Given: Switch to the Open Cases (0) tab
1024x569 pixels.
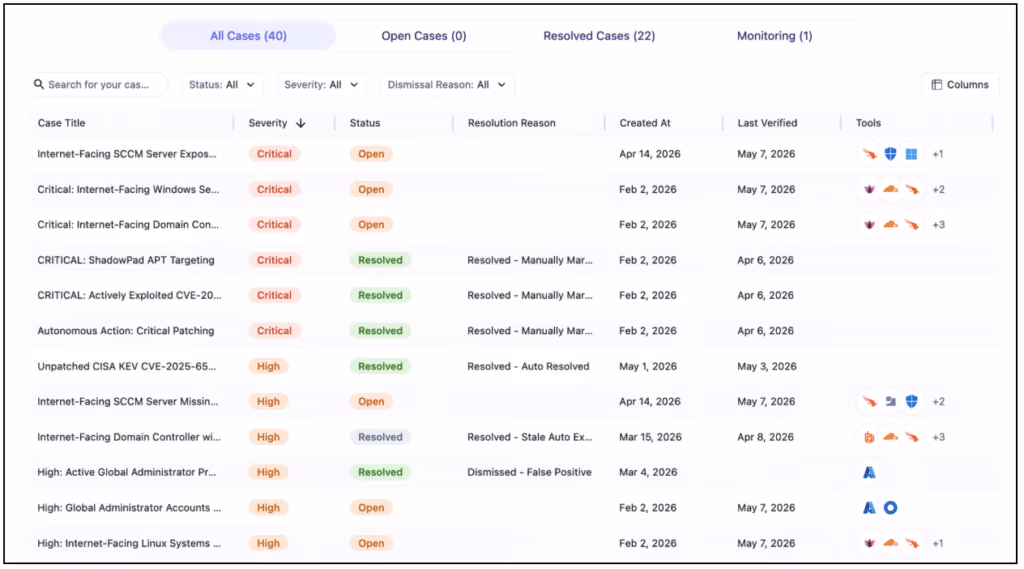Looking at the screenshot, I should click(424, 36).
